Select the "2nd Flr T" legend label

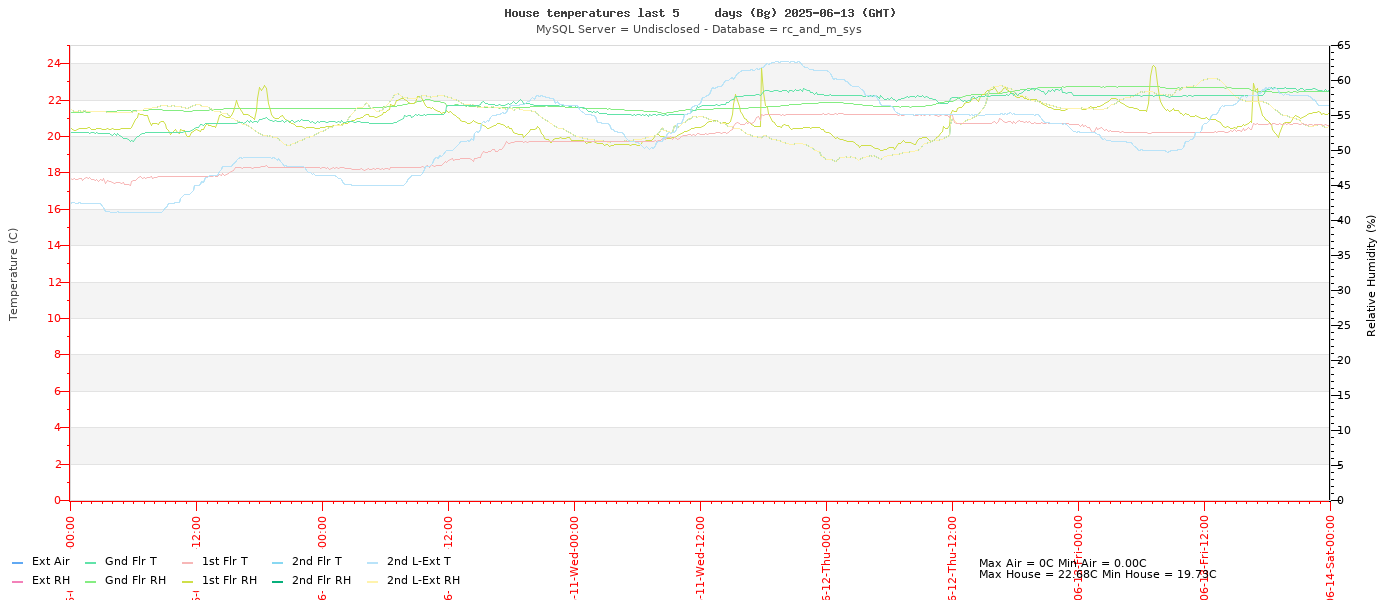317,562
